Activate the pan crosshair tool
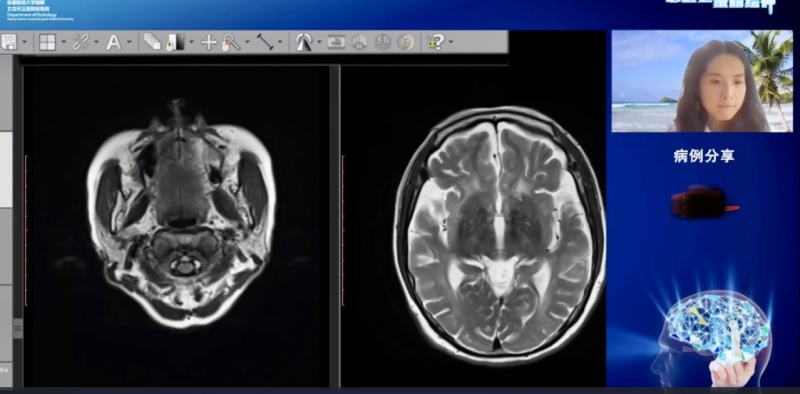The height and width of the screenshot is (394, 800). pyautogui.click(x=209, y=42)
